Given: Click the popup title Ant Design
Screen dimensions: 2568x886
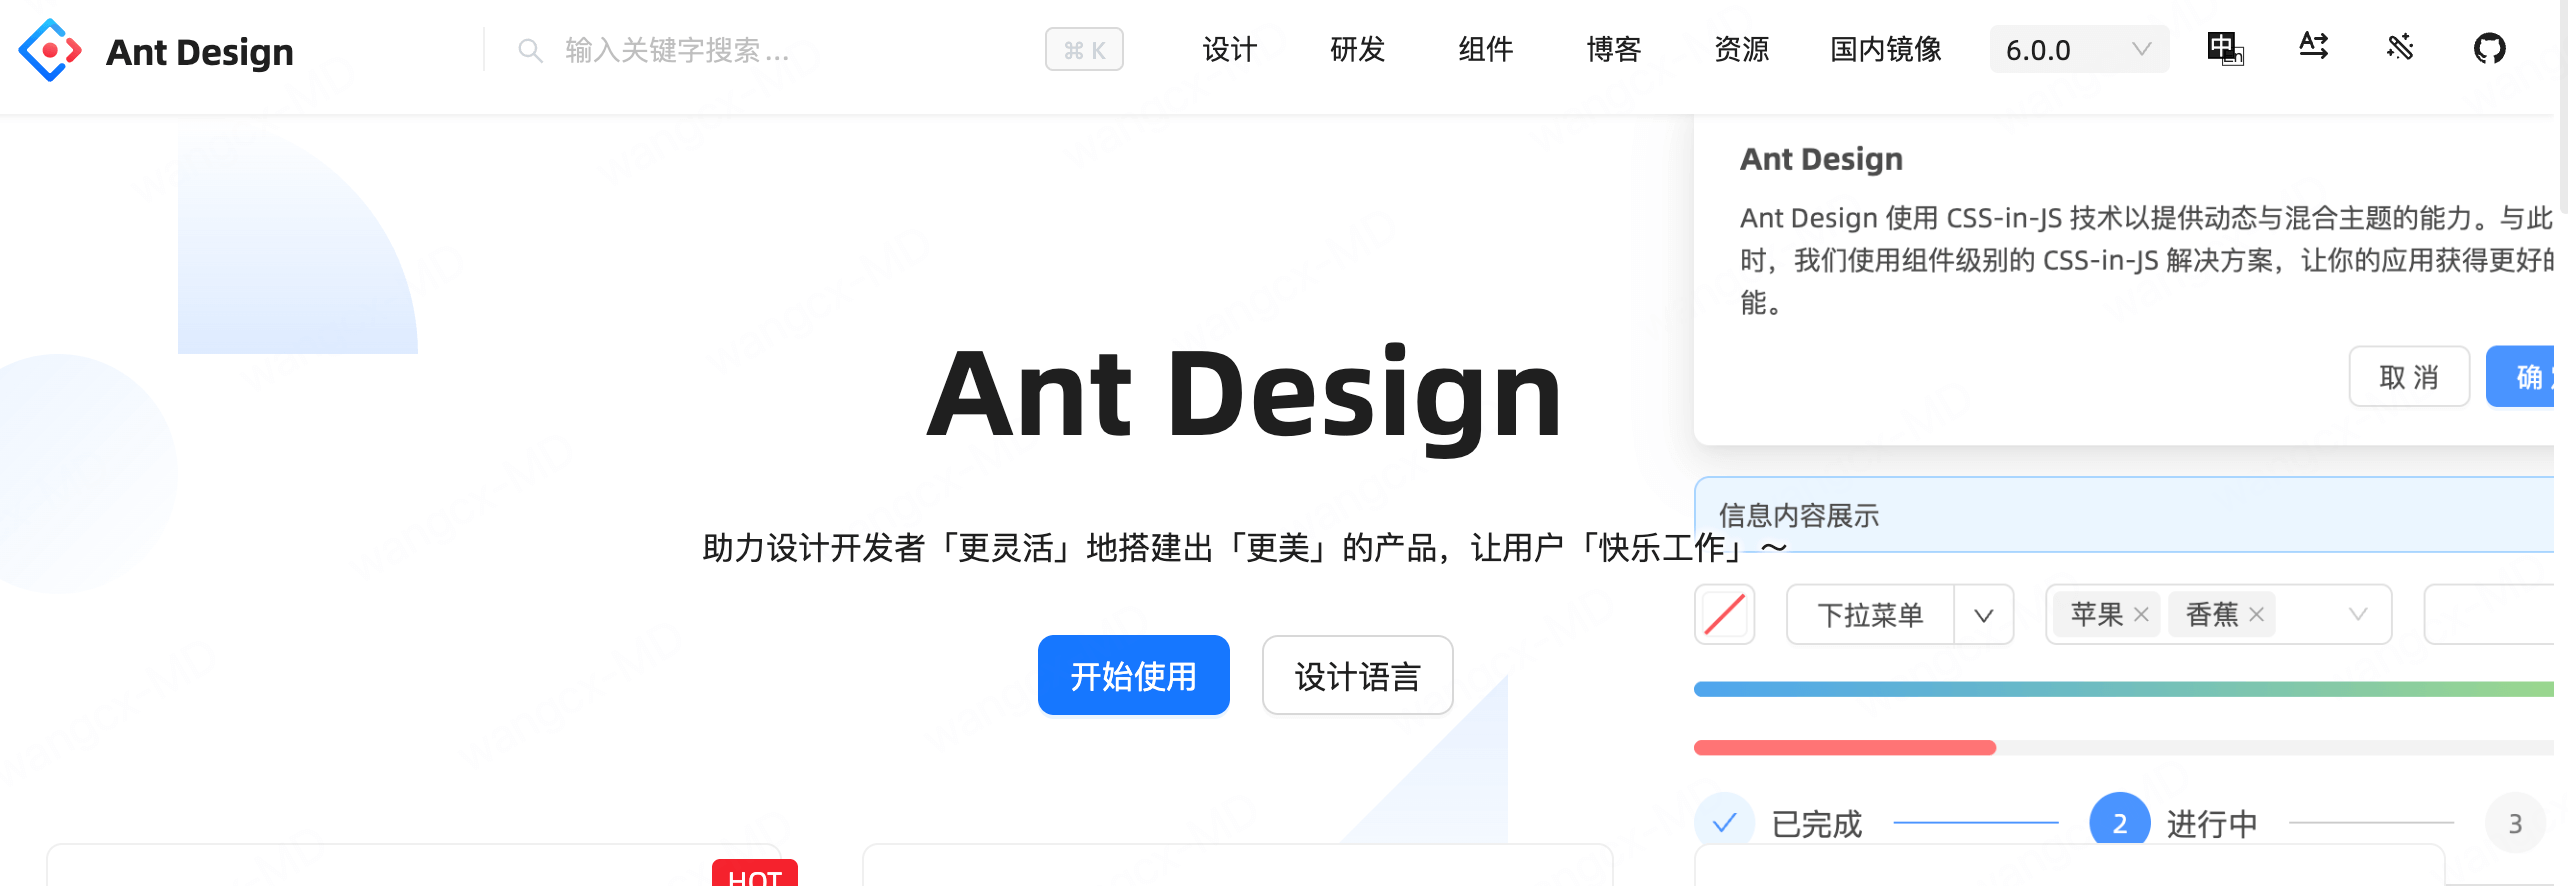Looking at the screenshot, I should point(1821,159).
